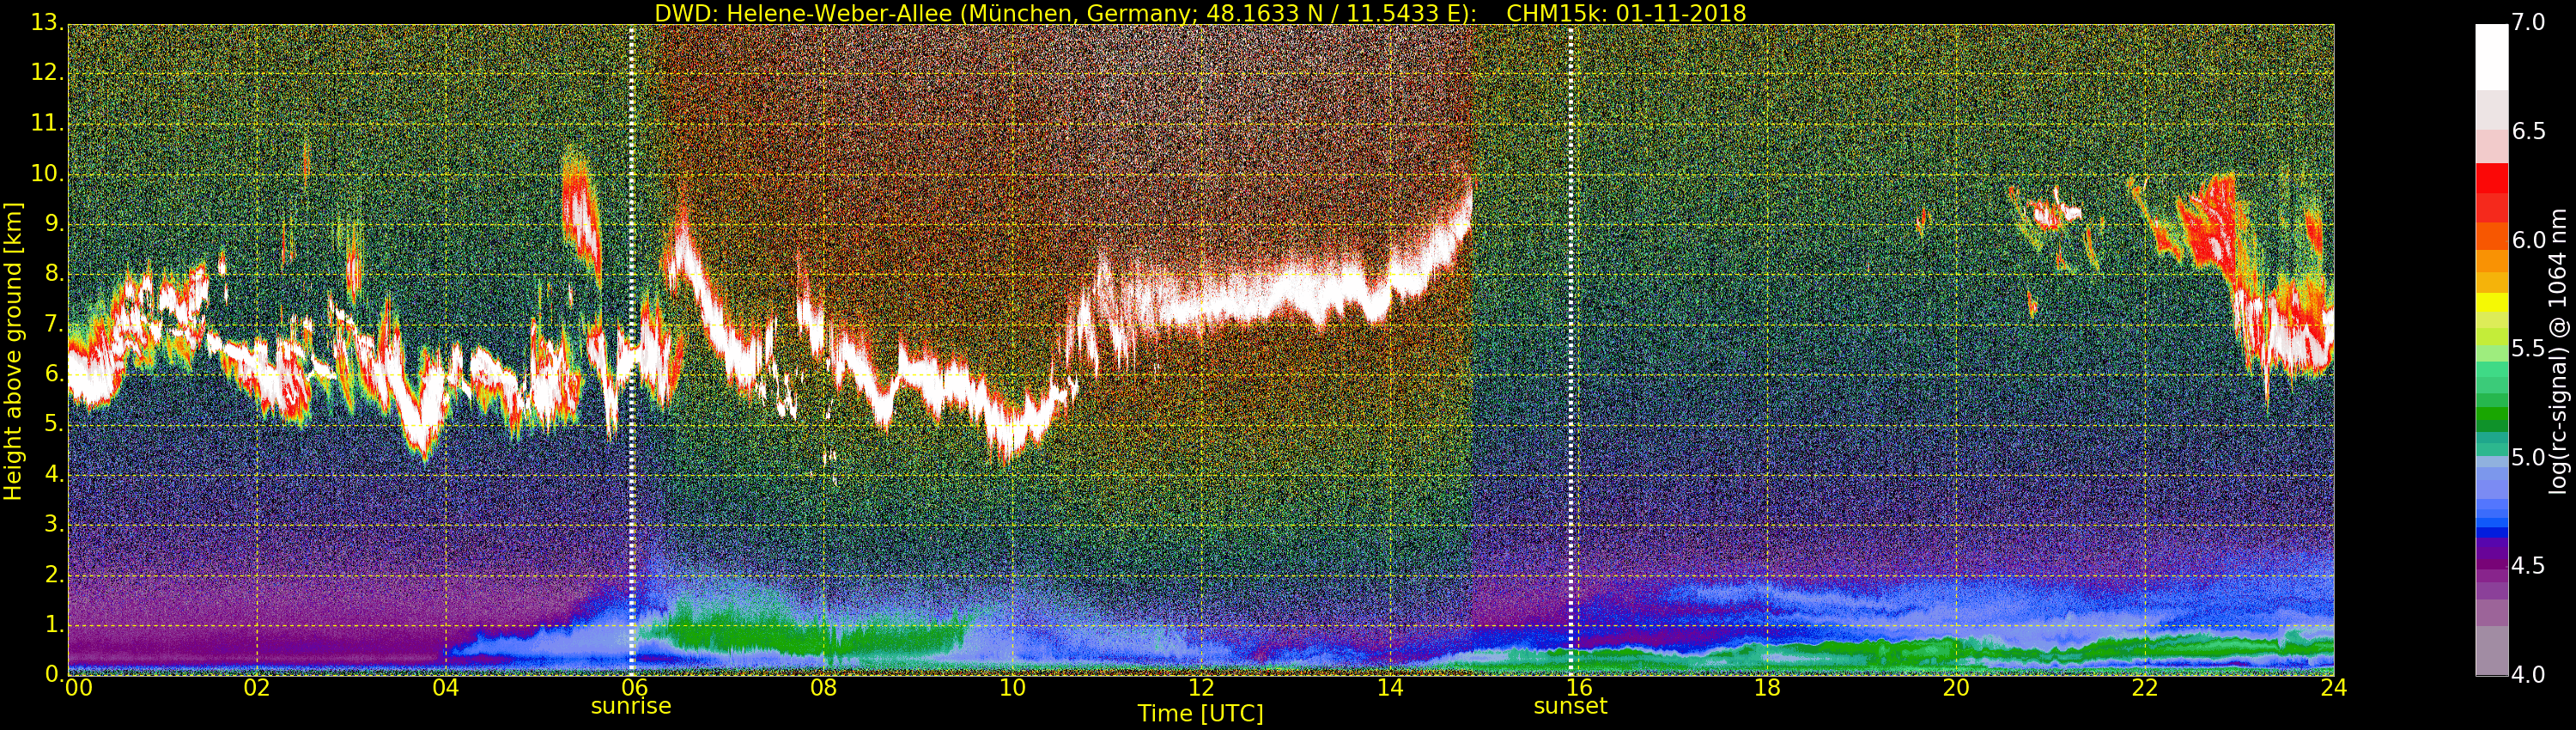Click the 13. label on the height axis
Image resolution: width=2576 pixels, height=730 pixels.
point(47,23)
